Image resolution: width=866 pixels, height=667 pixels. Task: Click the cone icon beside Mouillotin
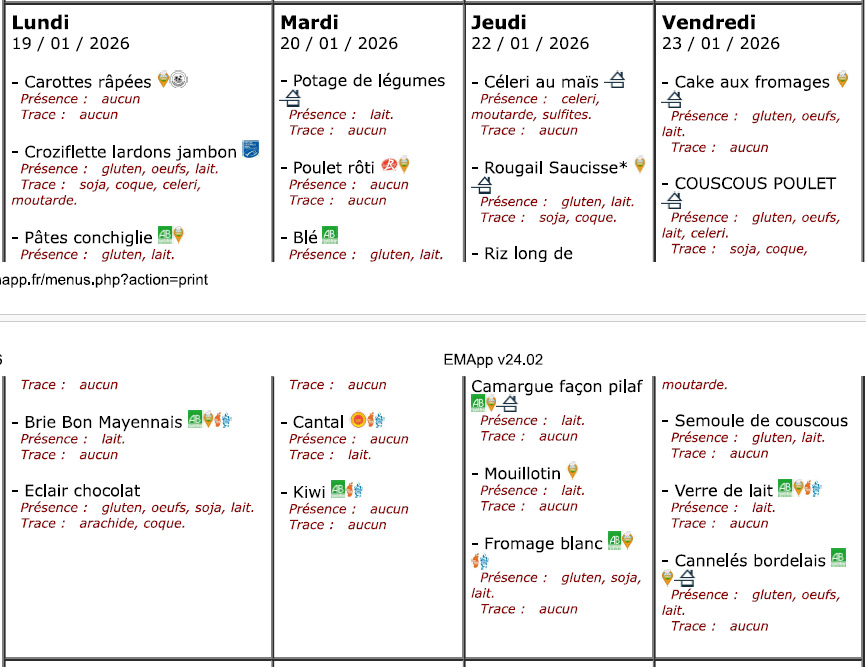click(x=572, y=470)
